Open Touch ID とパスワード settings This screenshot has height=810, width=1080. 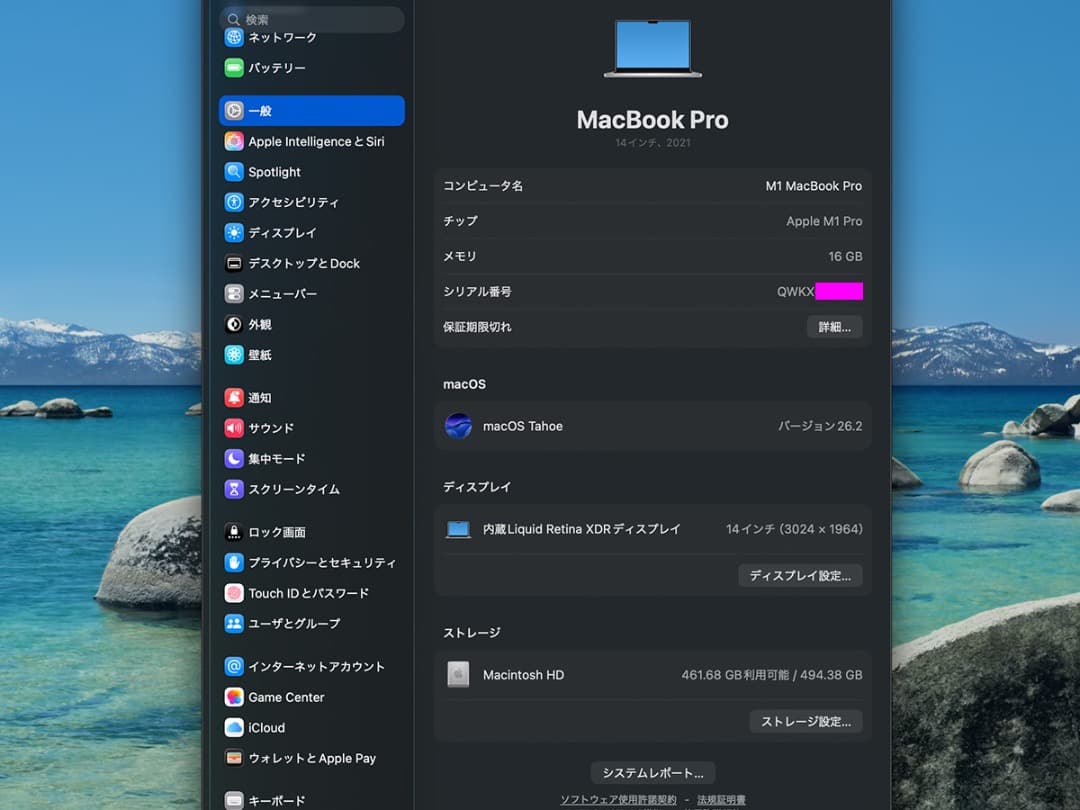click(x=234, y=593)
